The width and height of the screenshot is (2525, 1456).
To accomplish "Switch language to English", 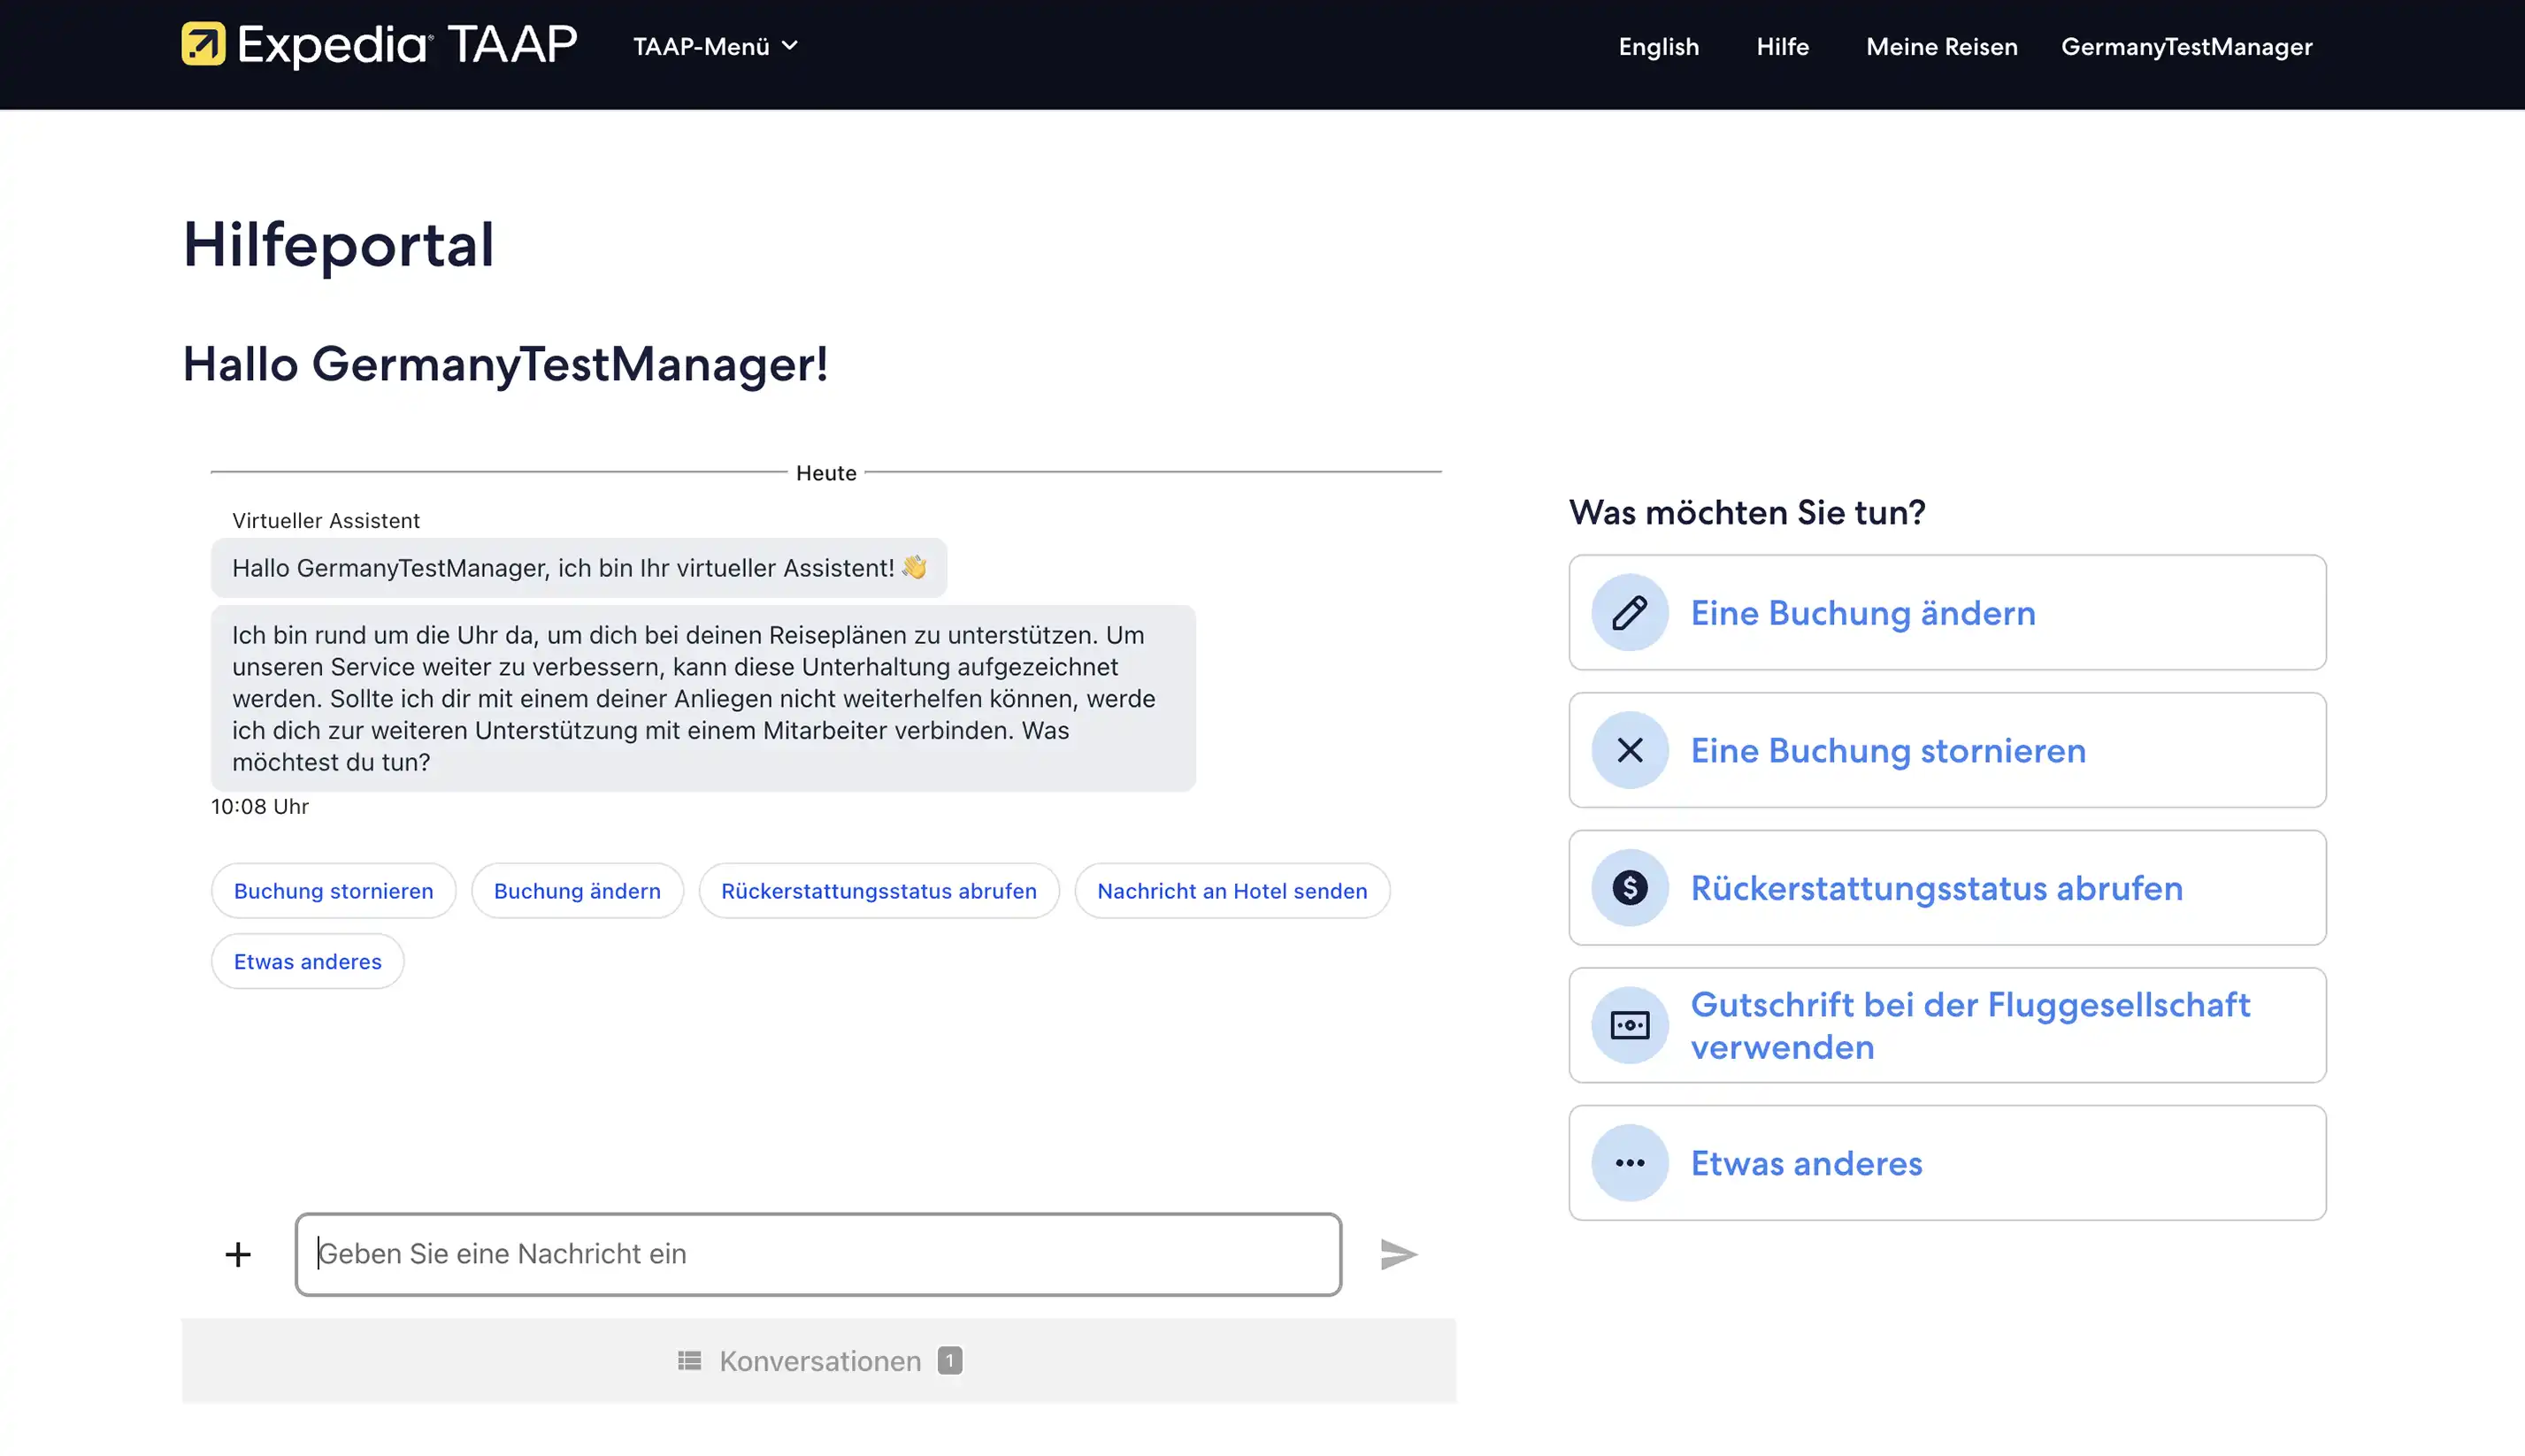I will [1658, 46].
